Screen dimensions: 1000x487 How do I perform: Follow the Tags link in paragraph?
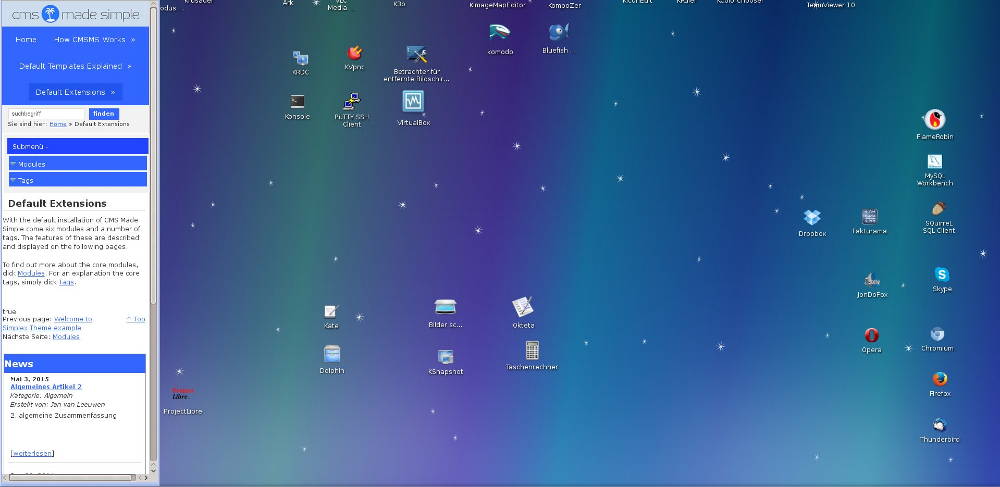click(66, 282)
